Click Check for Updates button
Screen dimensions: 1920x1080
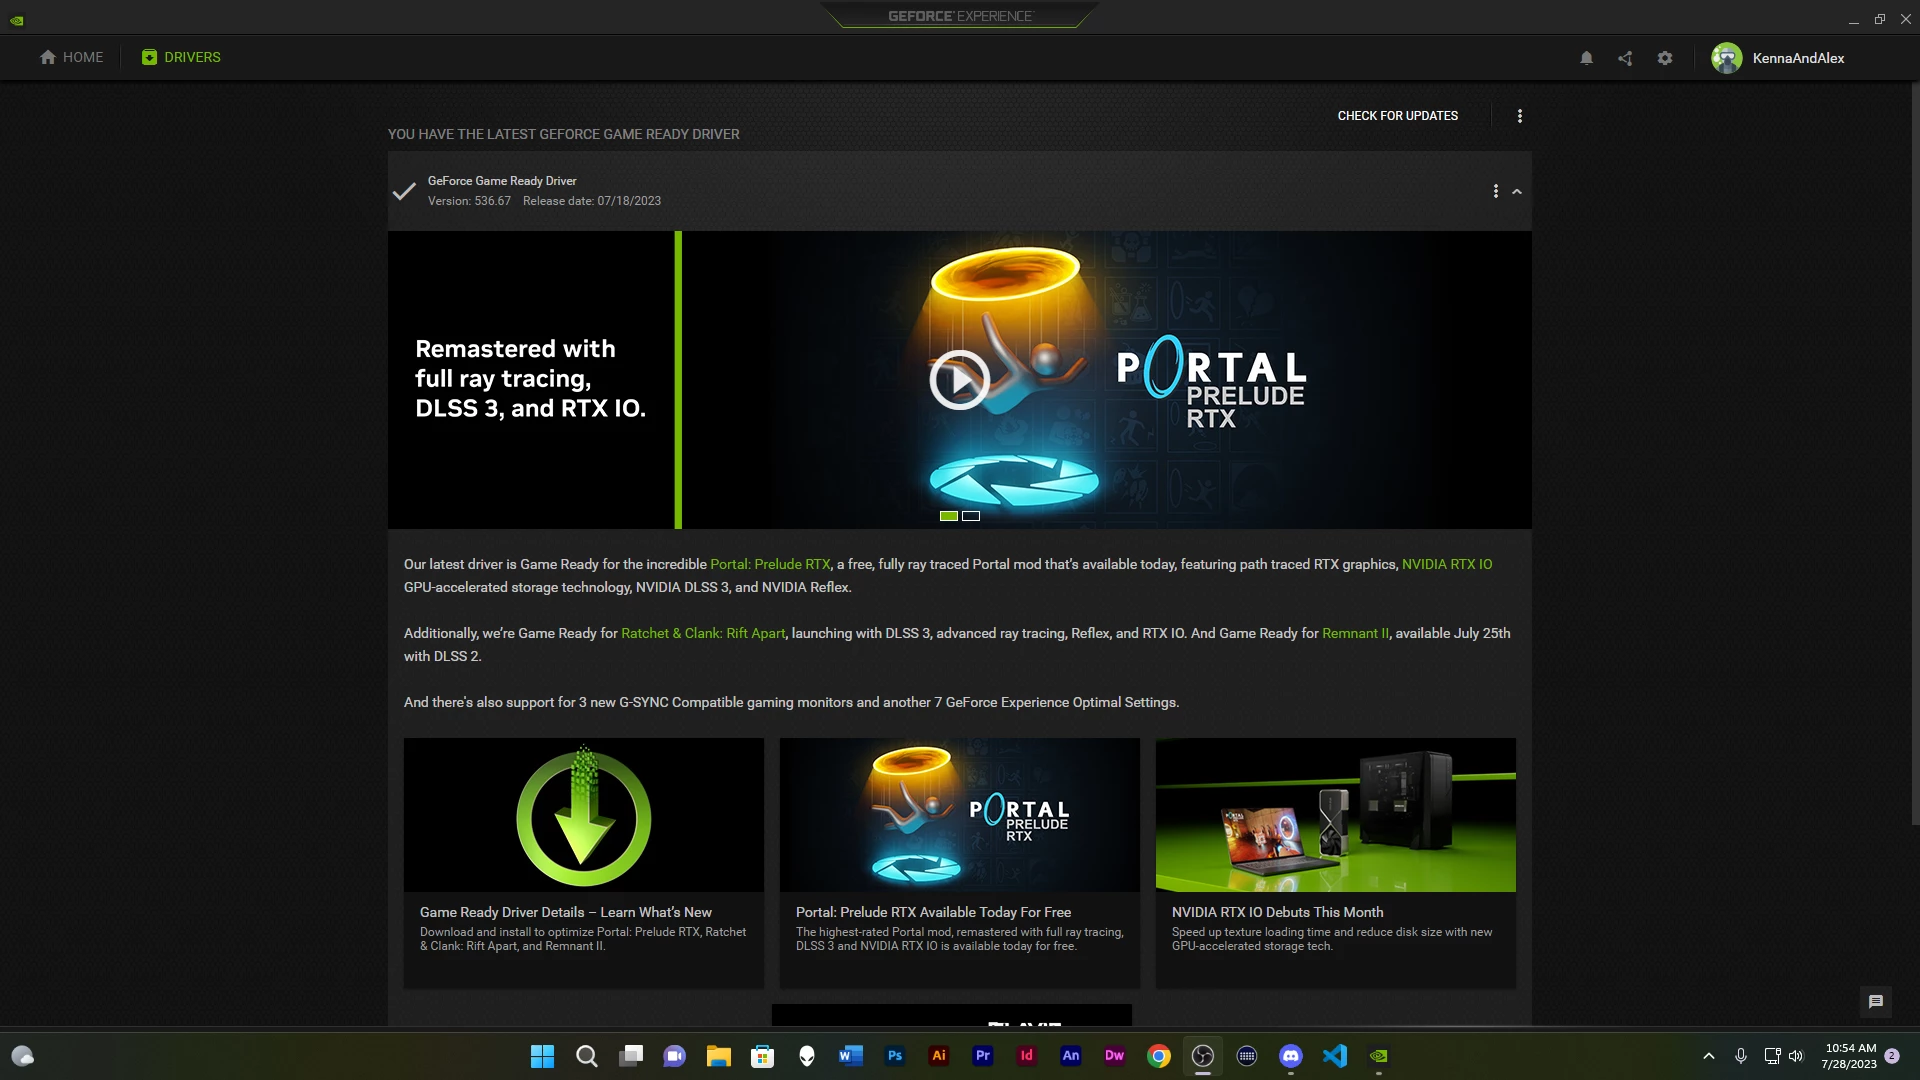point(1397,116)
